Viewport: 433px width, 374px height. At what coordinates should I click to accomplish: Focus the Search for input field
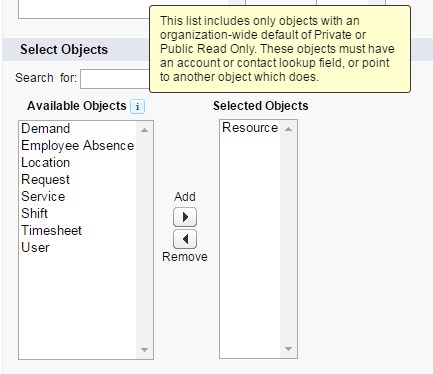pyautogui.click(x=115, y=79)
